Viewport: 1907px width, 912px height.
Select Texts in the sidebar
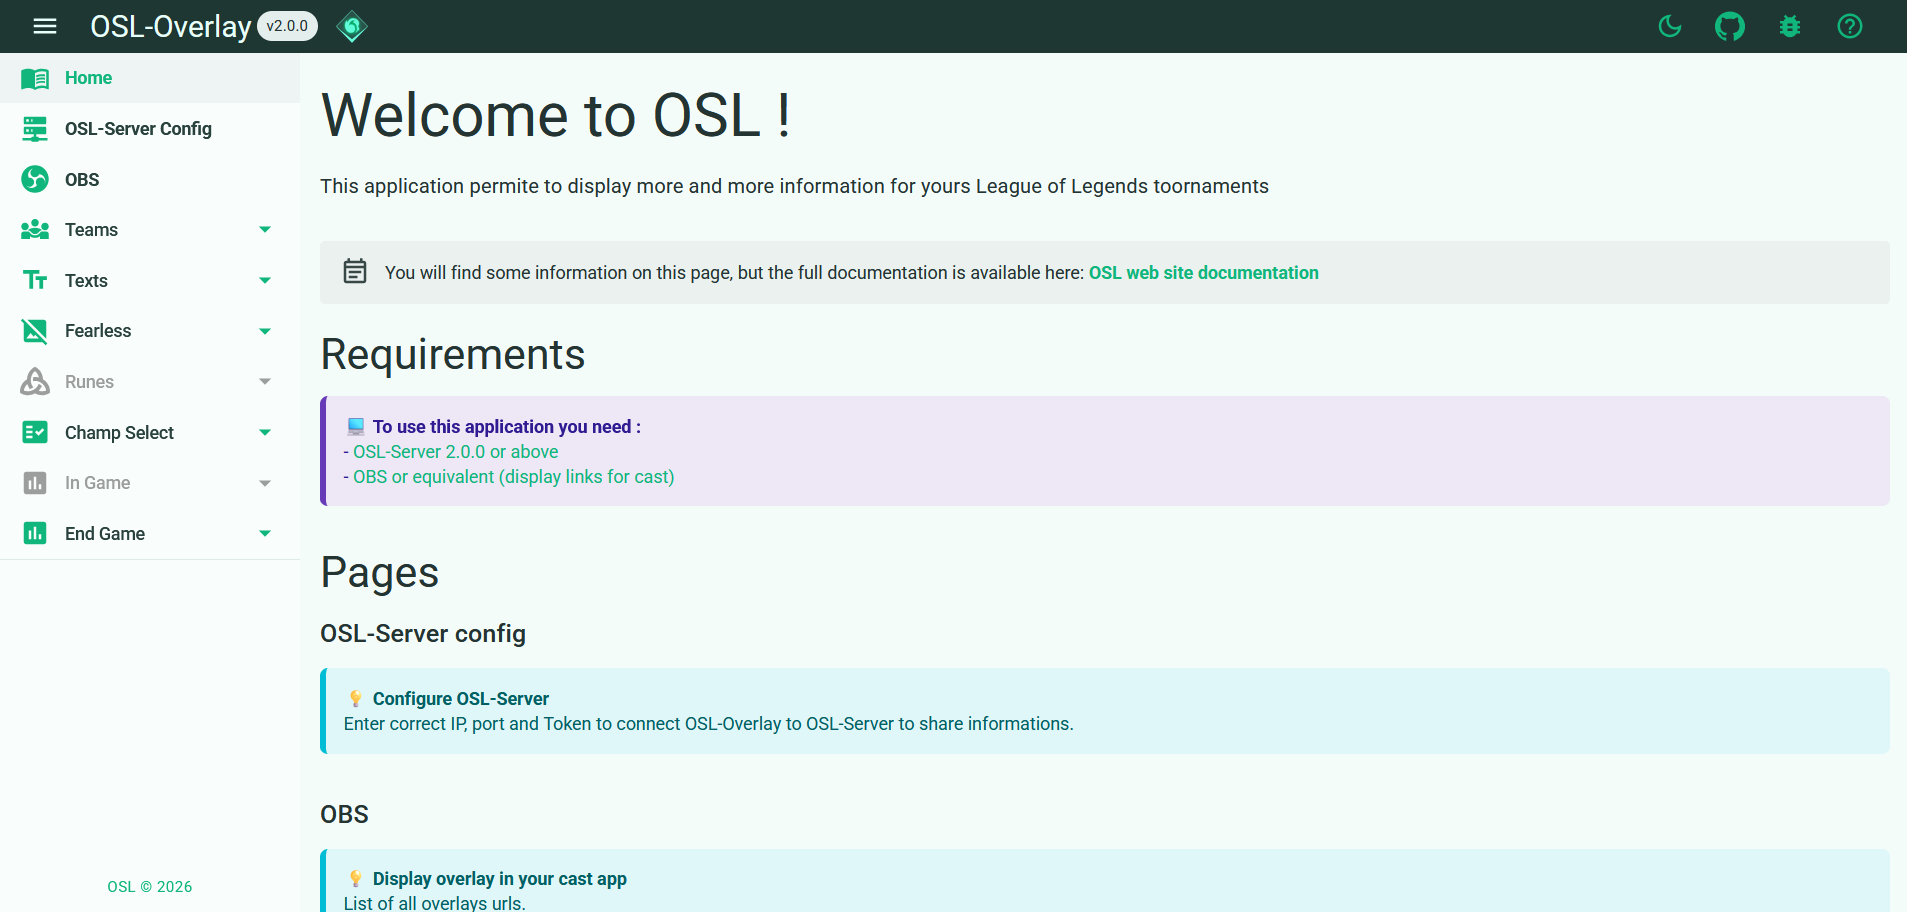[150, 281]
